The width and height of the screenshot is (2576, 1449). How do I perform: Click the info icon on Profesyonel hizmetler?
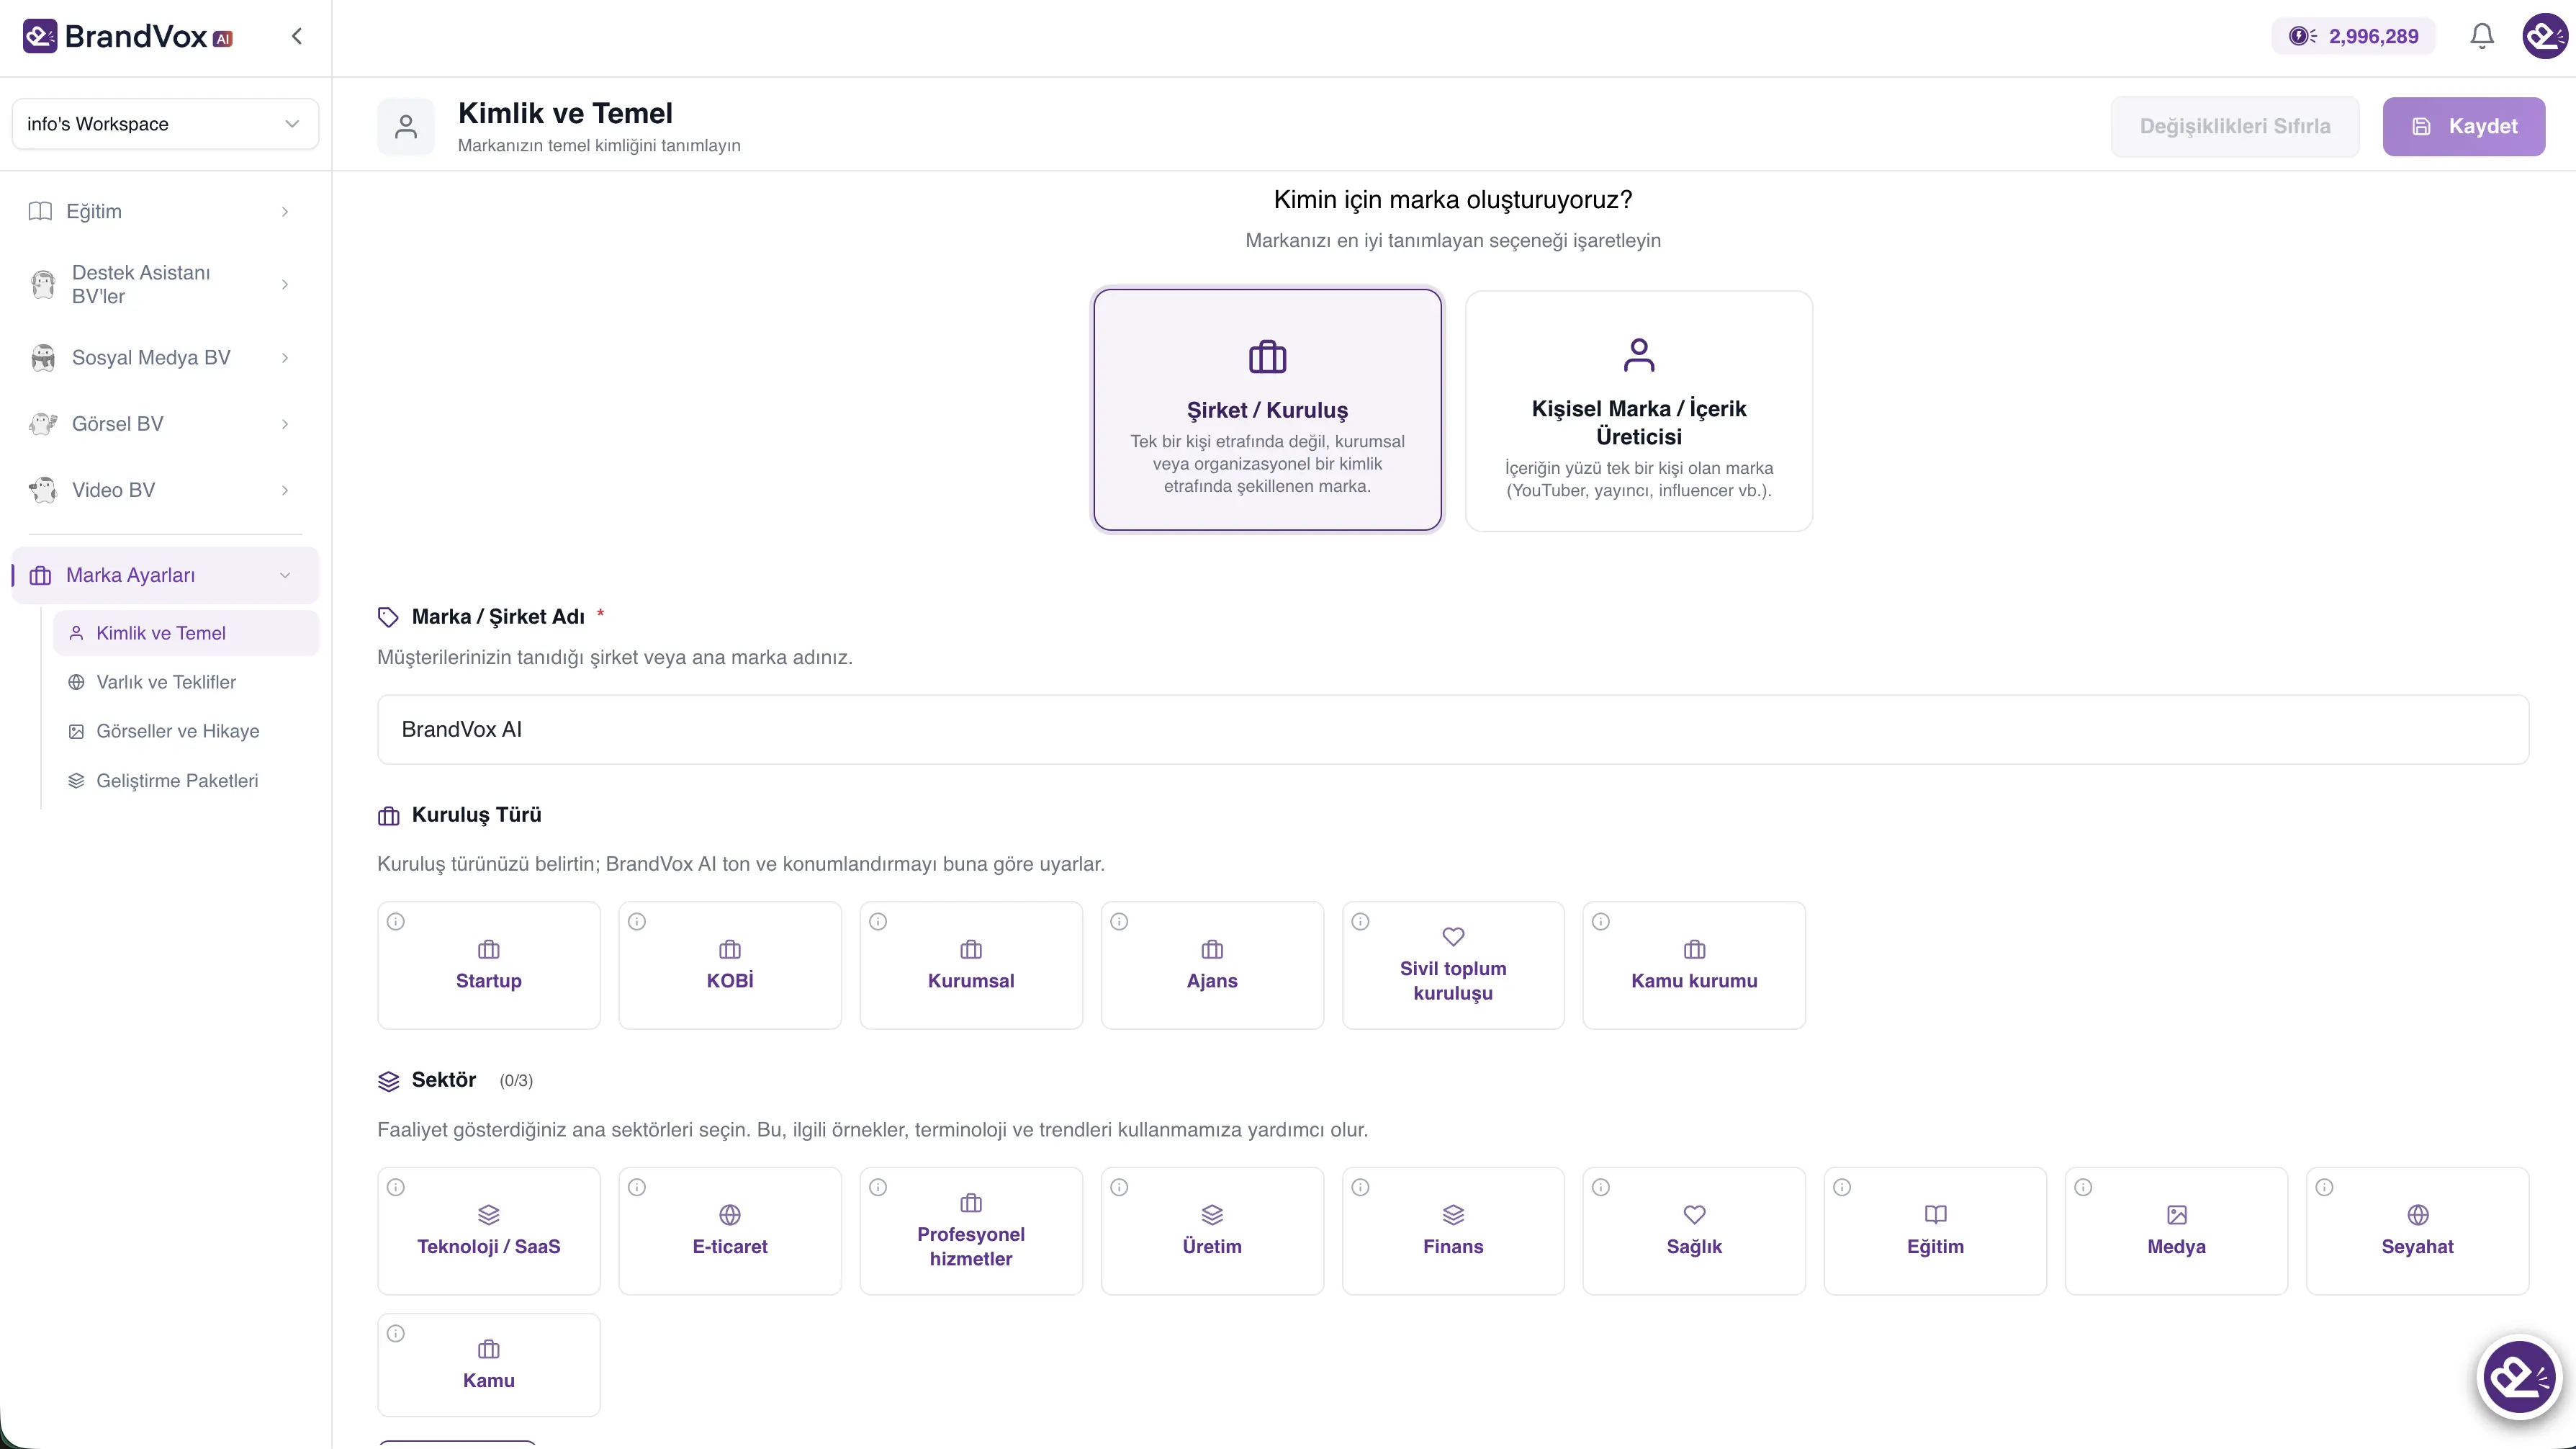pyautogui.click(x=878, y=1187)
